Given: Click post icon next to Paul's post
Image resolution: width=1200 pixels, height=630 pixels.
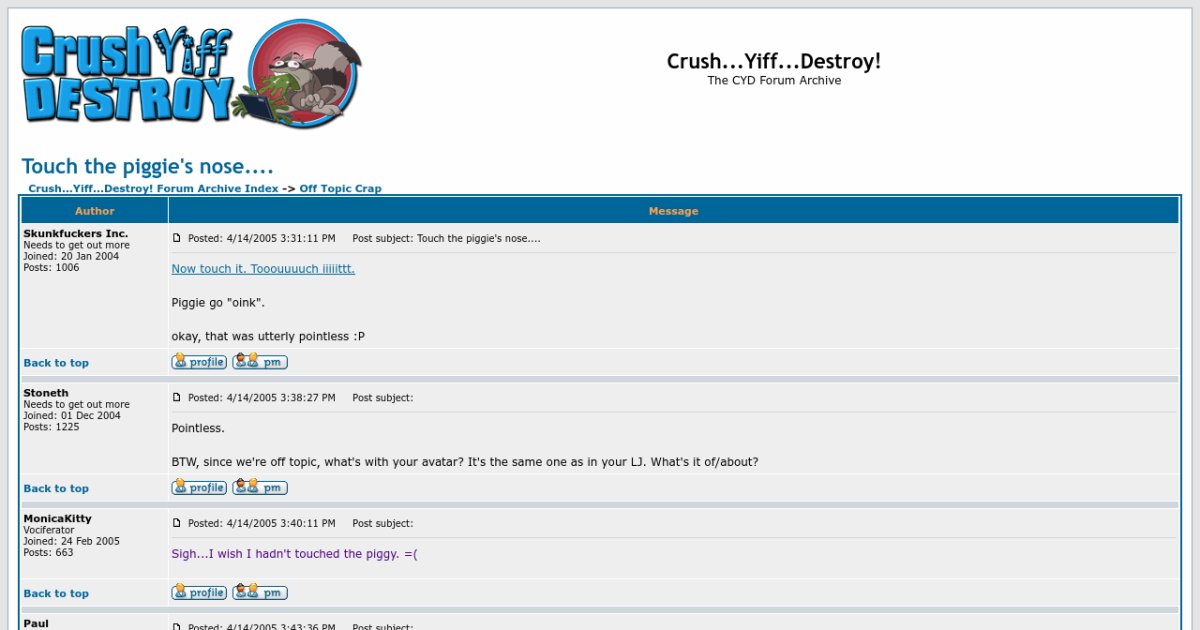Looking at the screenshot, I should coord(177,626).
